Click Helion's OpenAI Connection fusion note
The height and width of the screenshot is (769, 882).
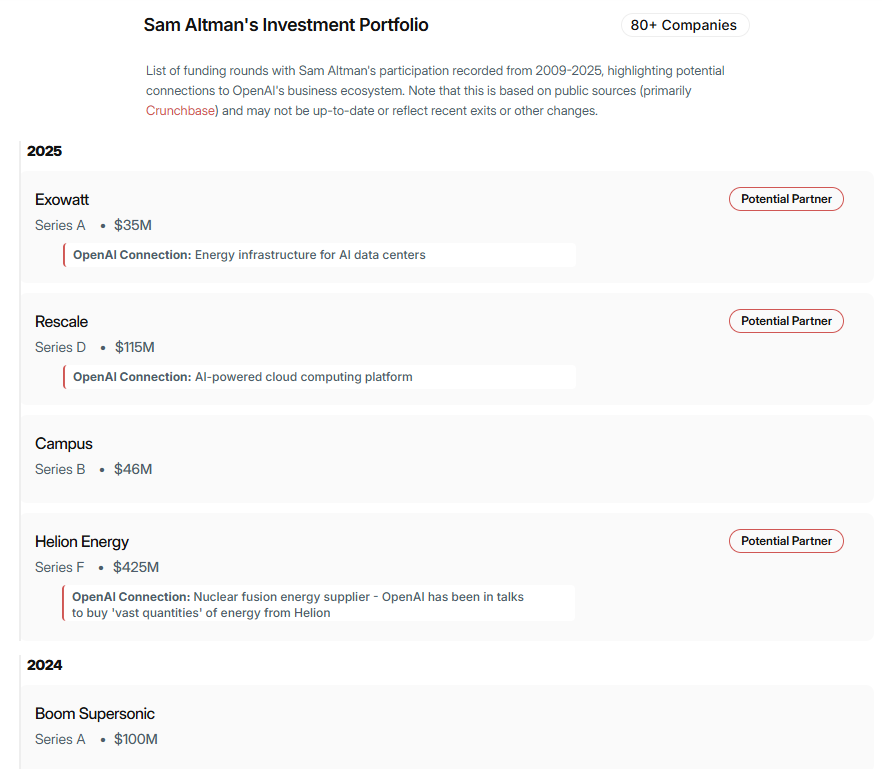coord(298,604)
